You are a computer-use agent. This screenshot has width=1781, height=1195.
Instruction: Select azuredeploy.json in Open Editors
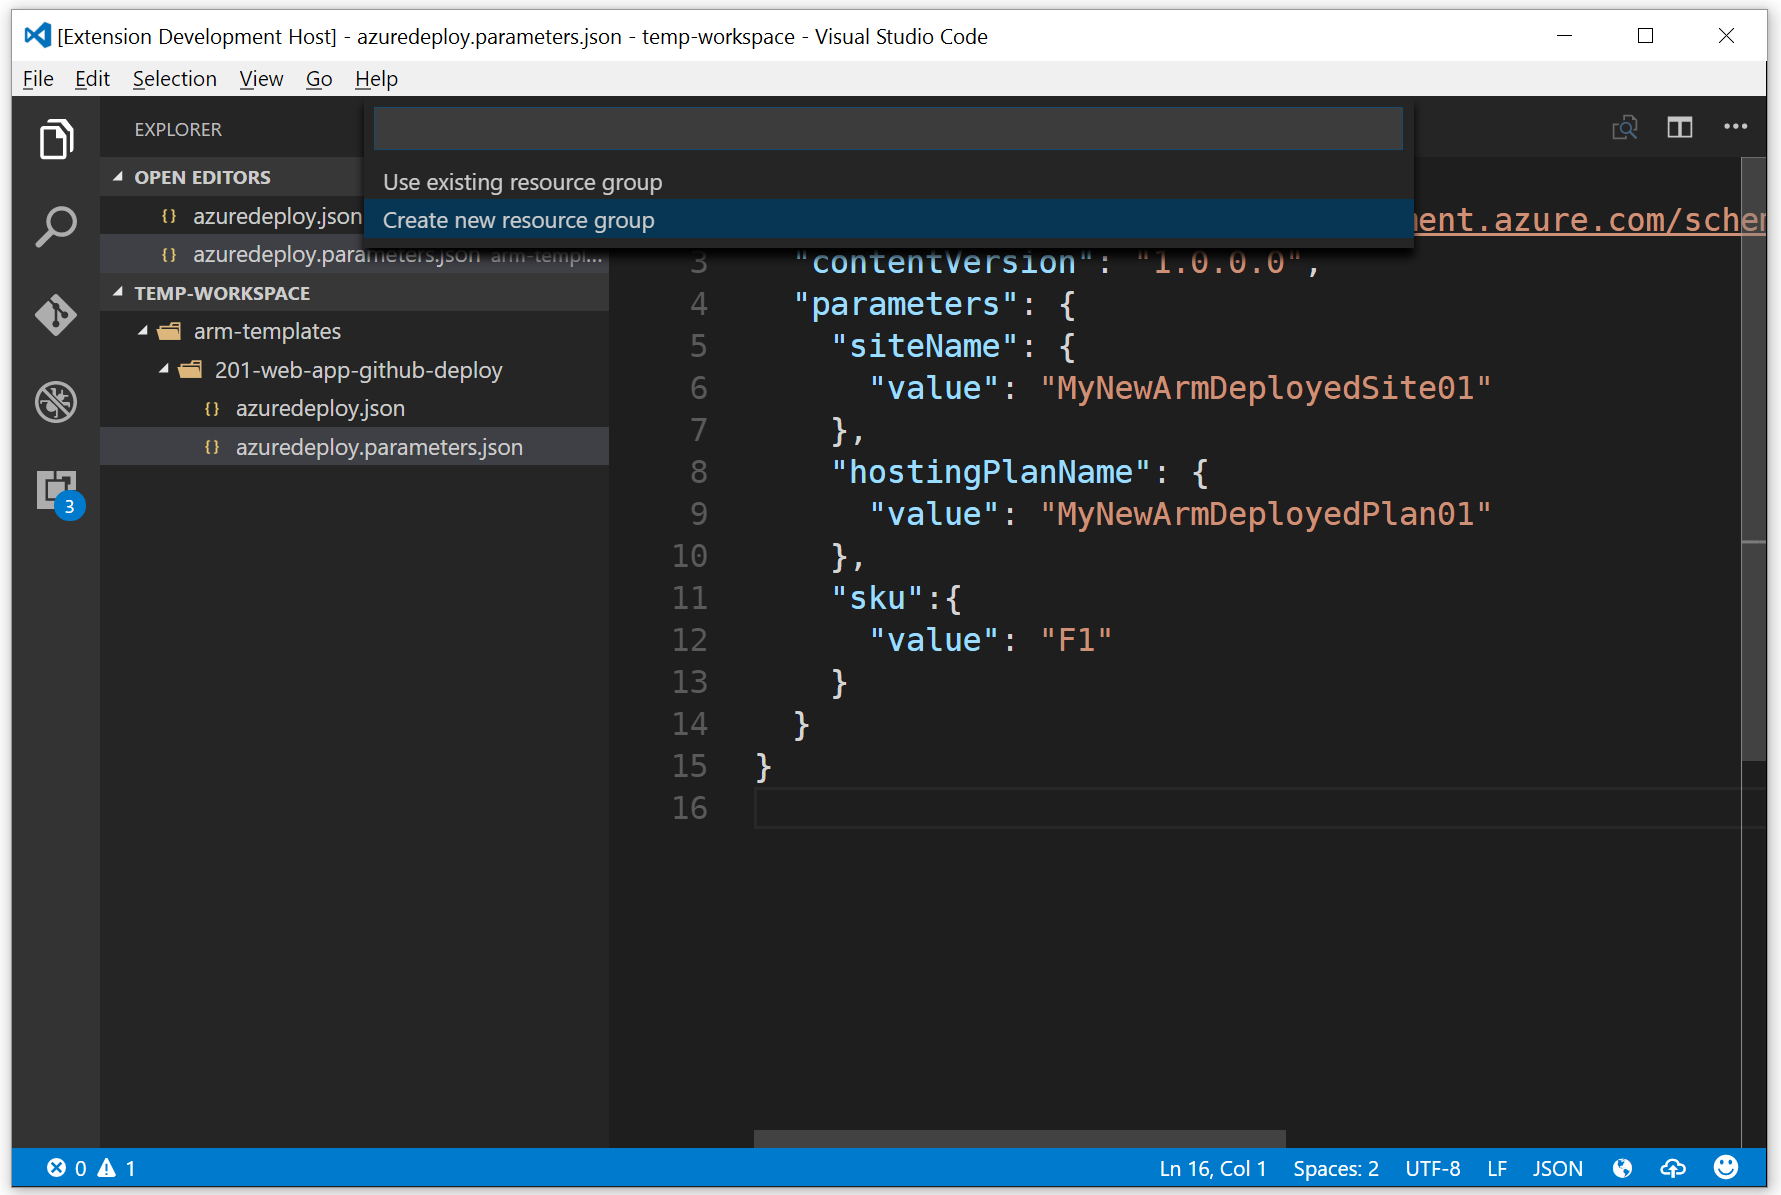[x=234, y=216]
